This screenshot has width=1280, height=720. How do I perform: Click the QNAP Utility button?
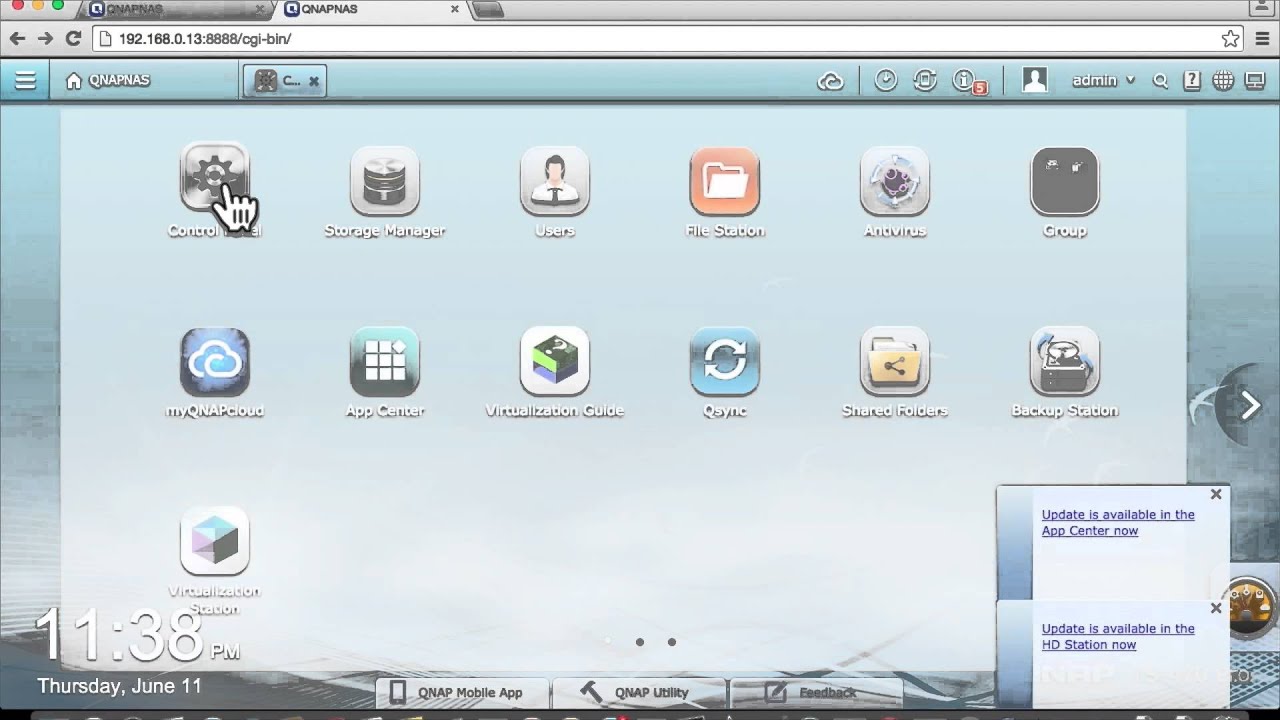tap(638, 692)
